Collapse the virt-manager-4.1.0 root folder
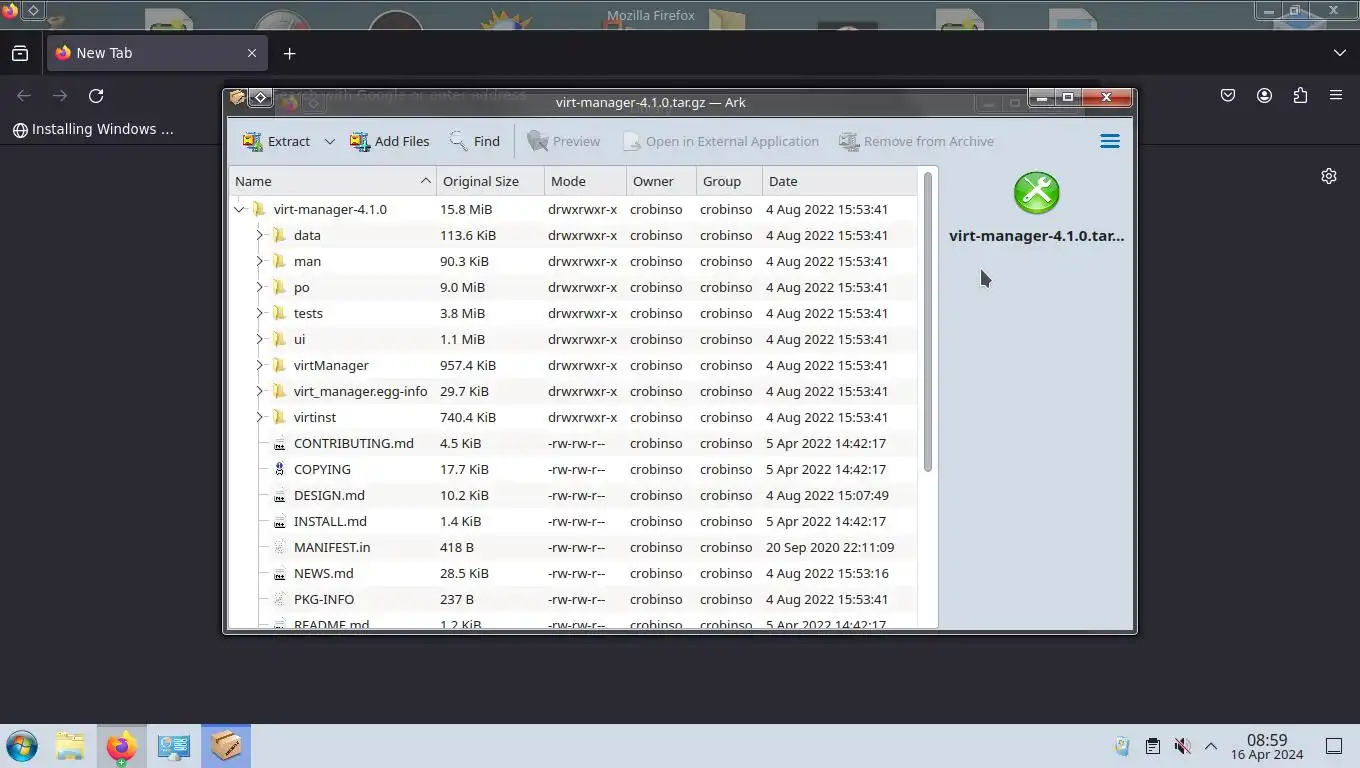 [240, 209]
